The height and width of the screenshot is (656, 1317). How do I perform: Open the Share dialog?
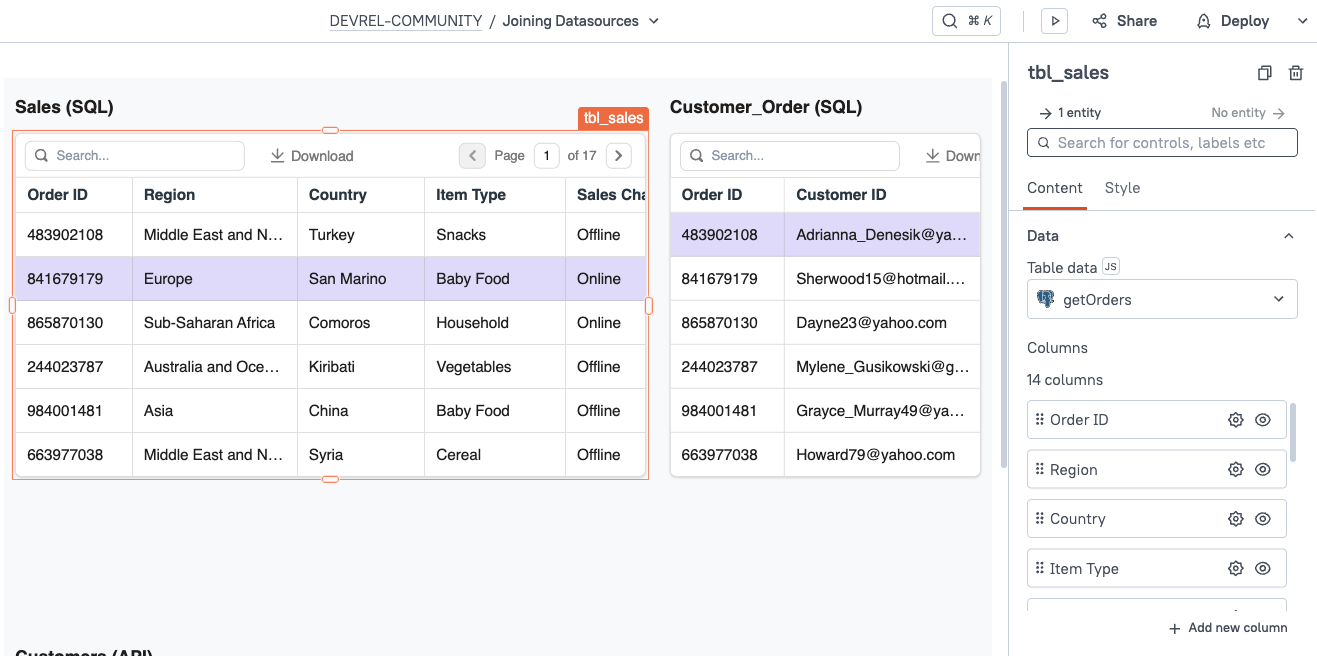point(1124,20)
